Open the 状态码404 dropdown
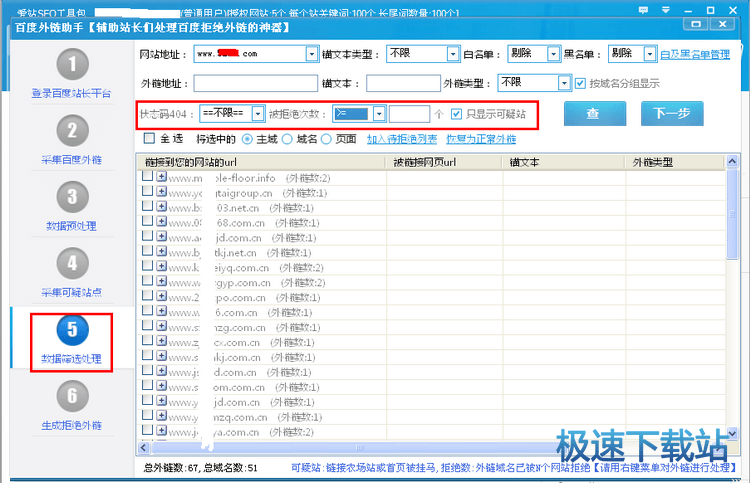Image resolution: width=750 pixels, height=483 pixels. pos(258,114)
